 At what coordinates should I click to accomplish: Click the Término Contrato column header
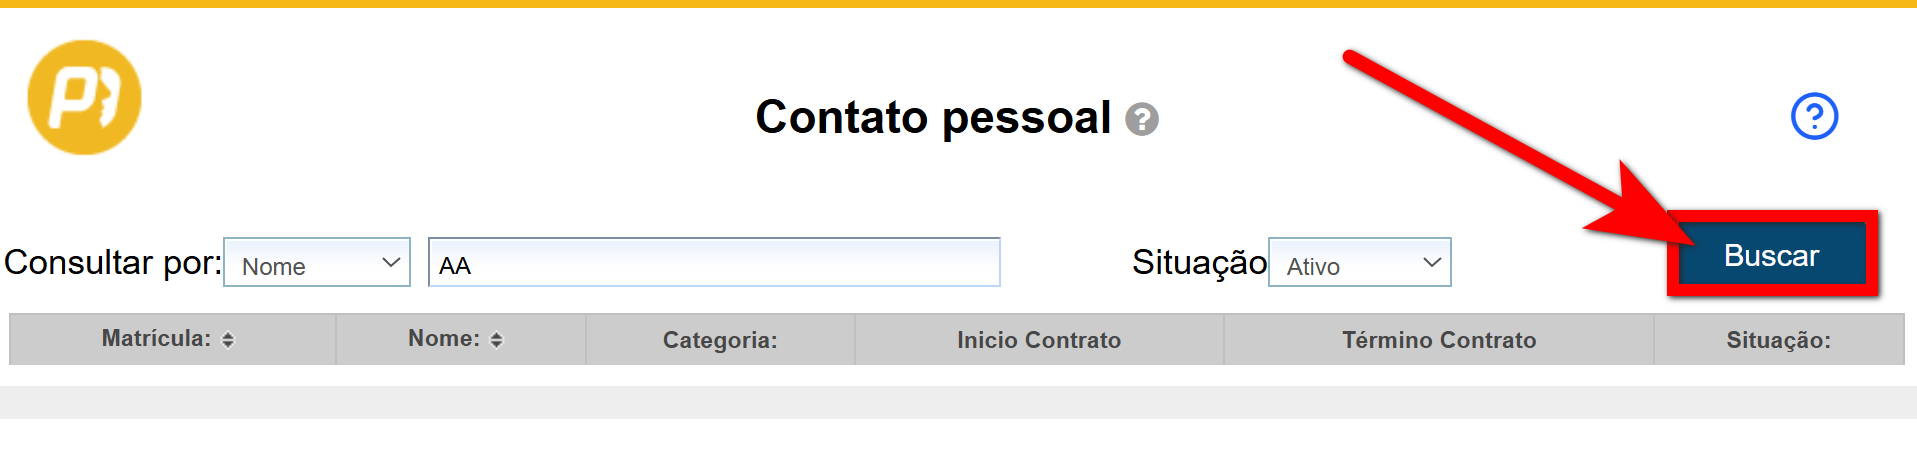(1439, 340)
